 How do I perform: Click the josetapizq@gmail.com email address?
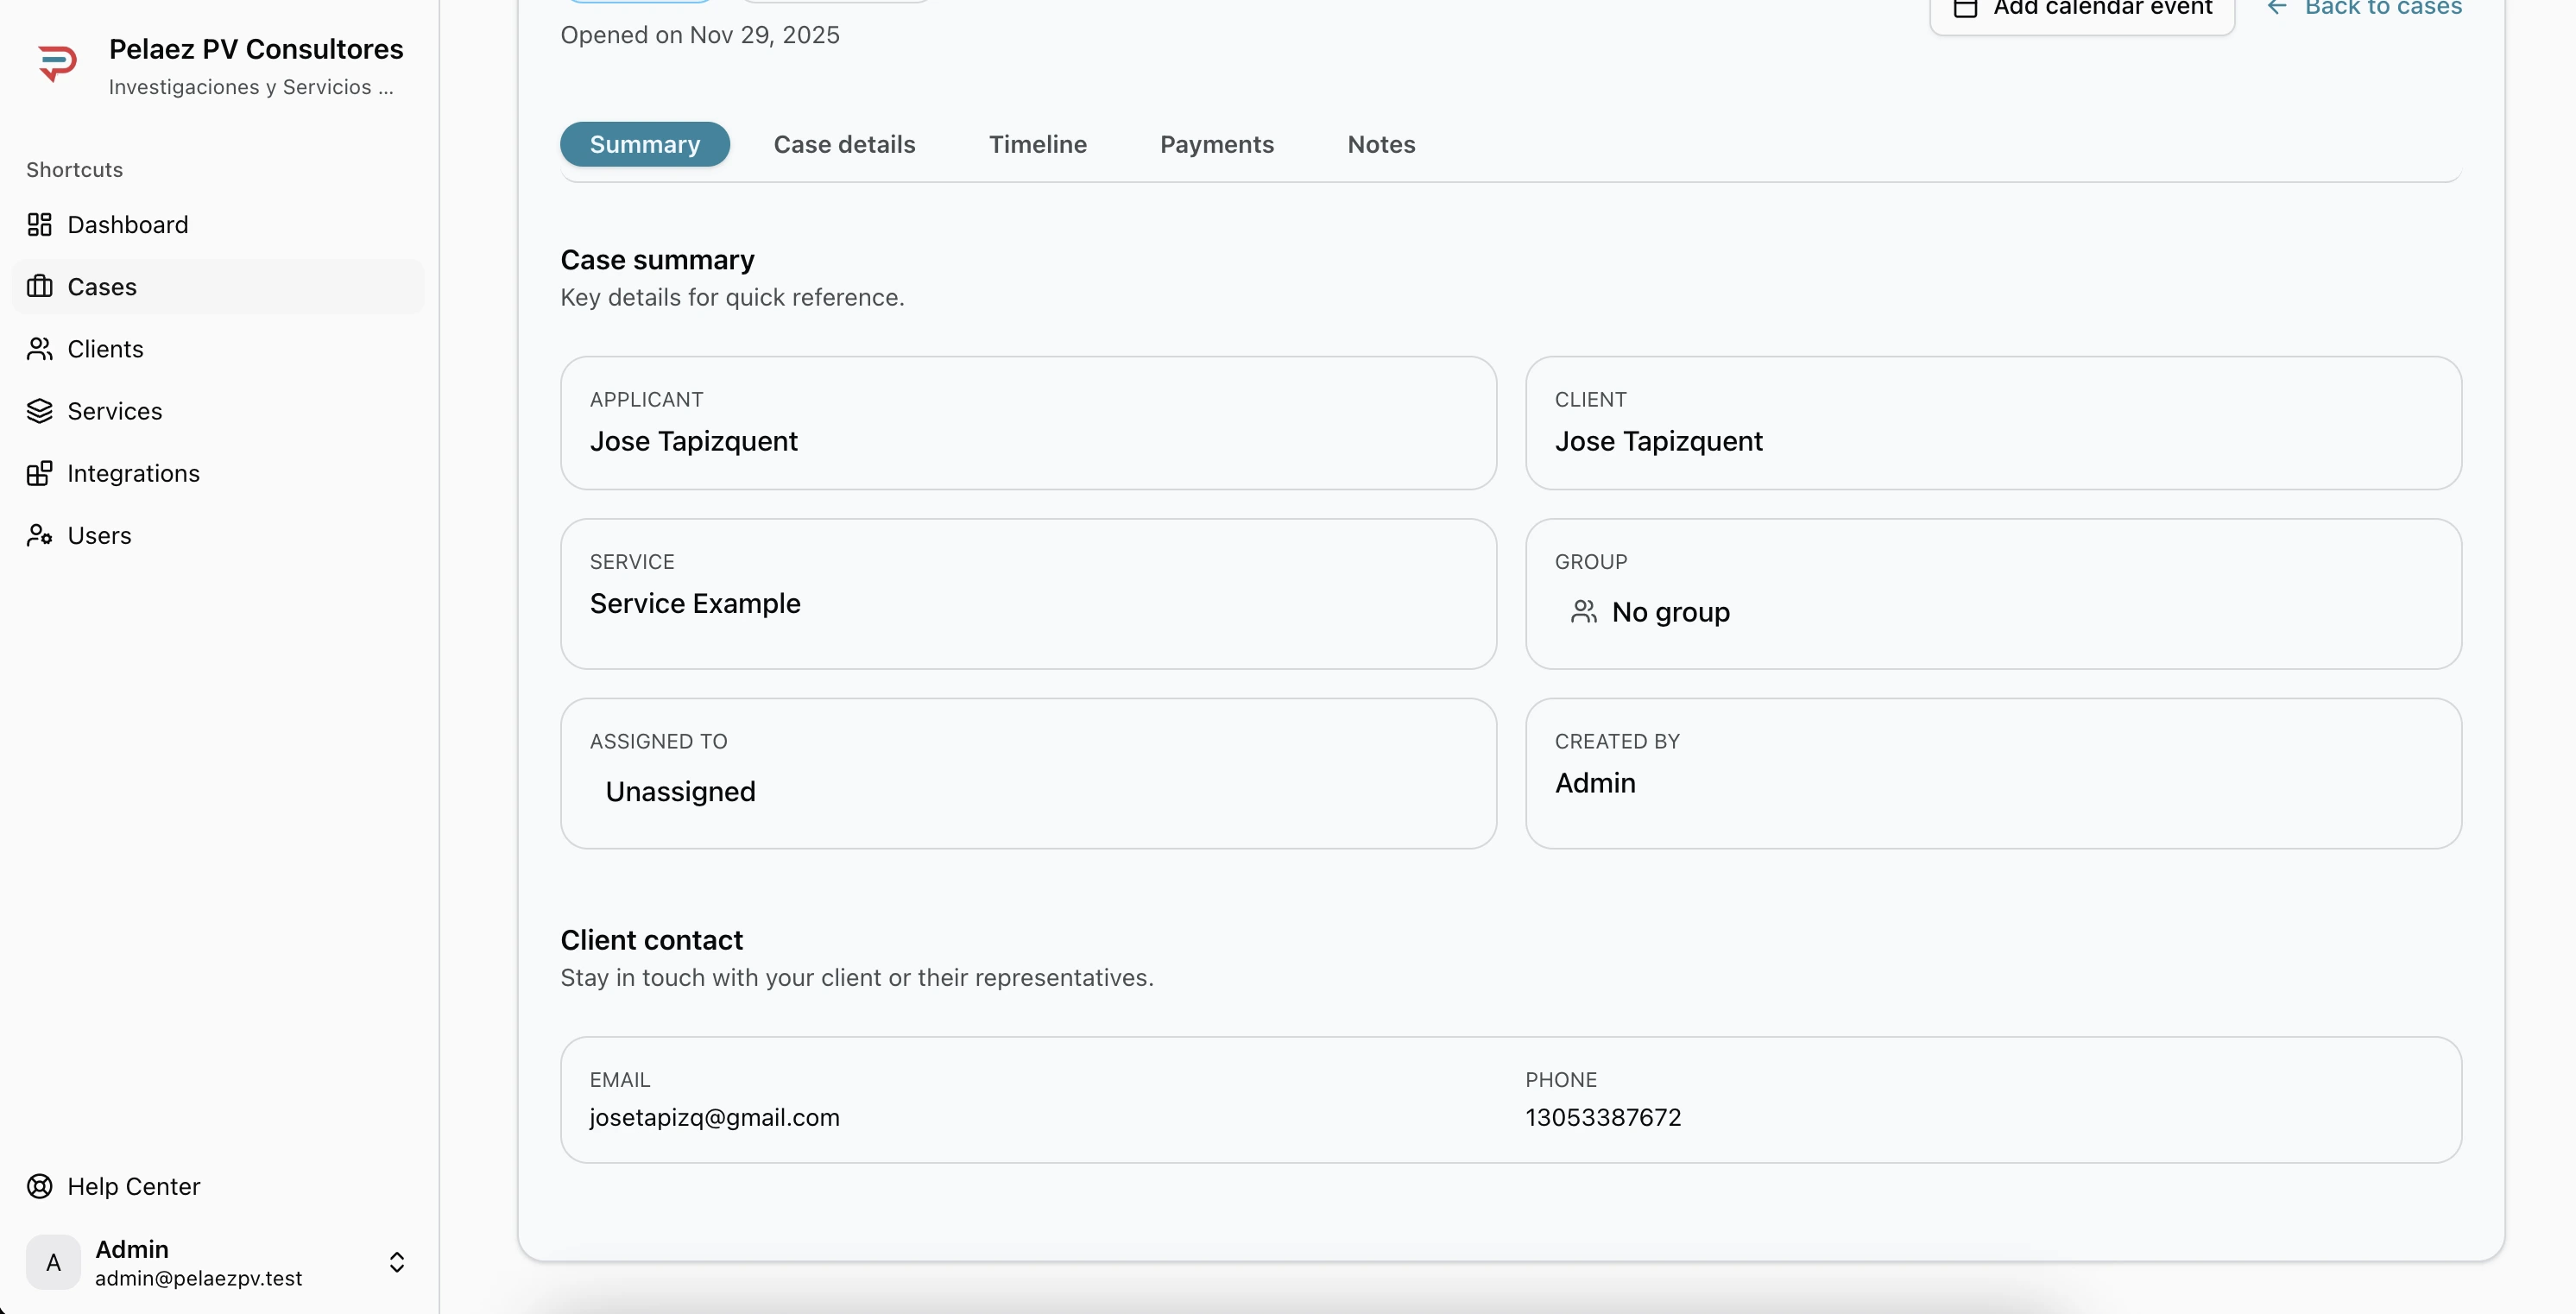coord(714,1117)
